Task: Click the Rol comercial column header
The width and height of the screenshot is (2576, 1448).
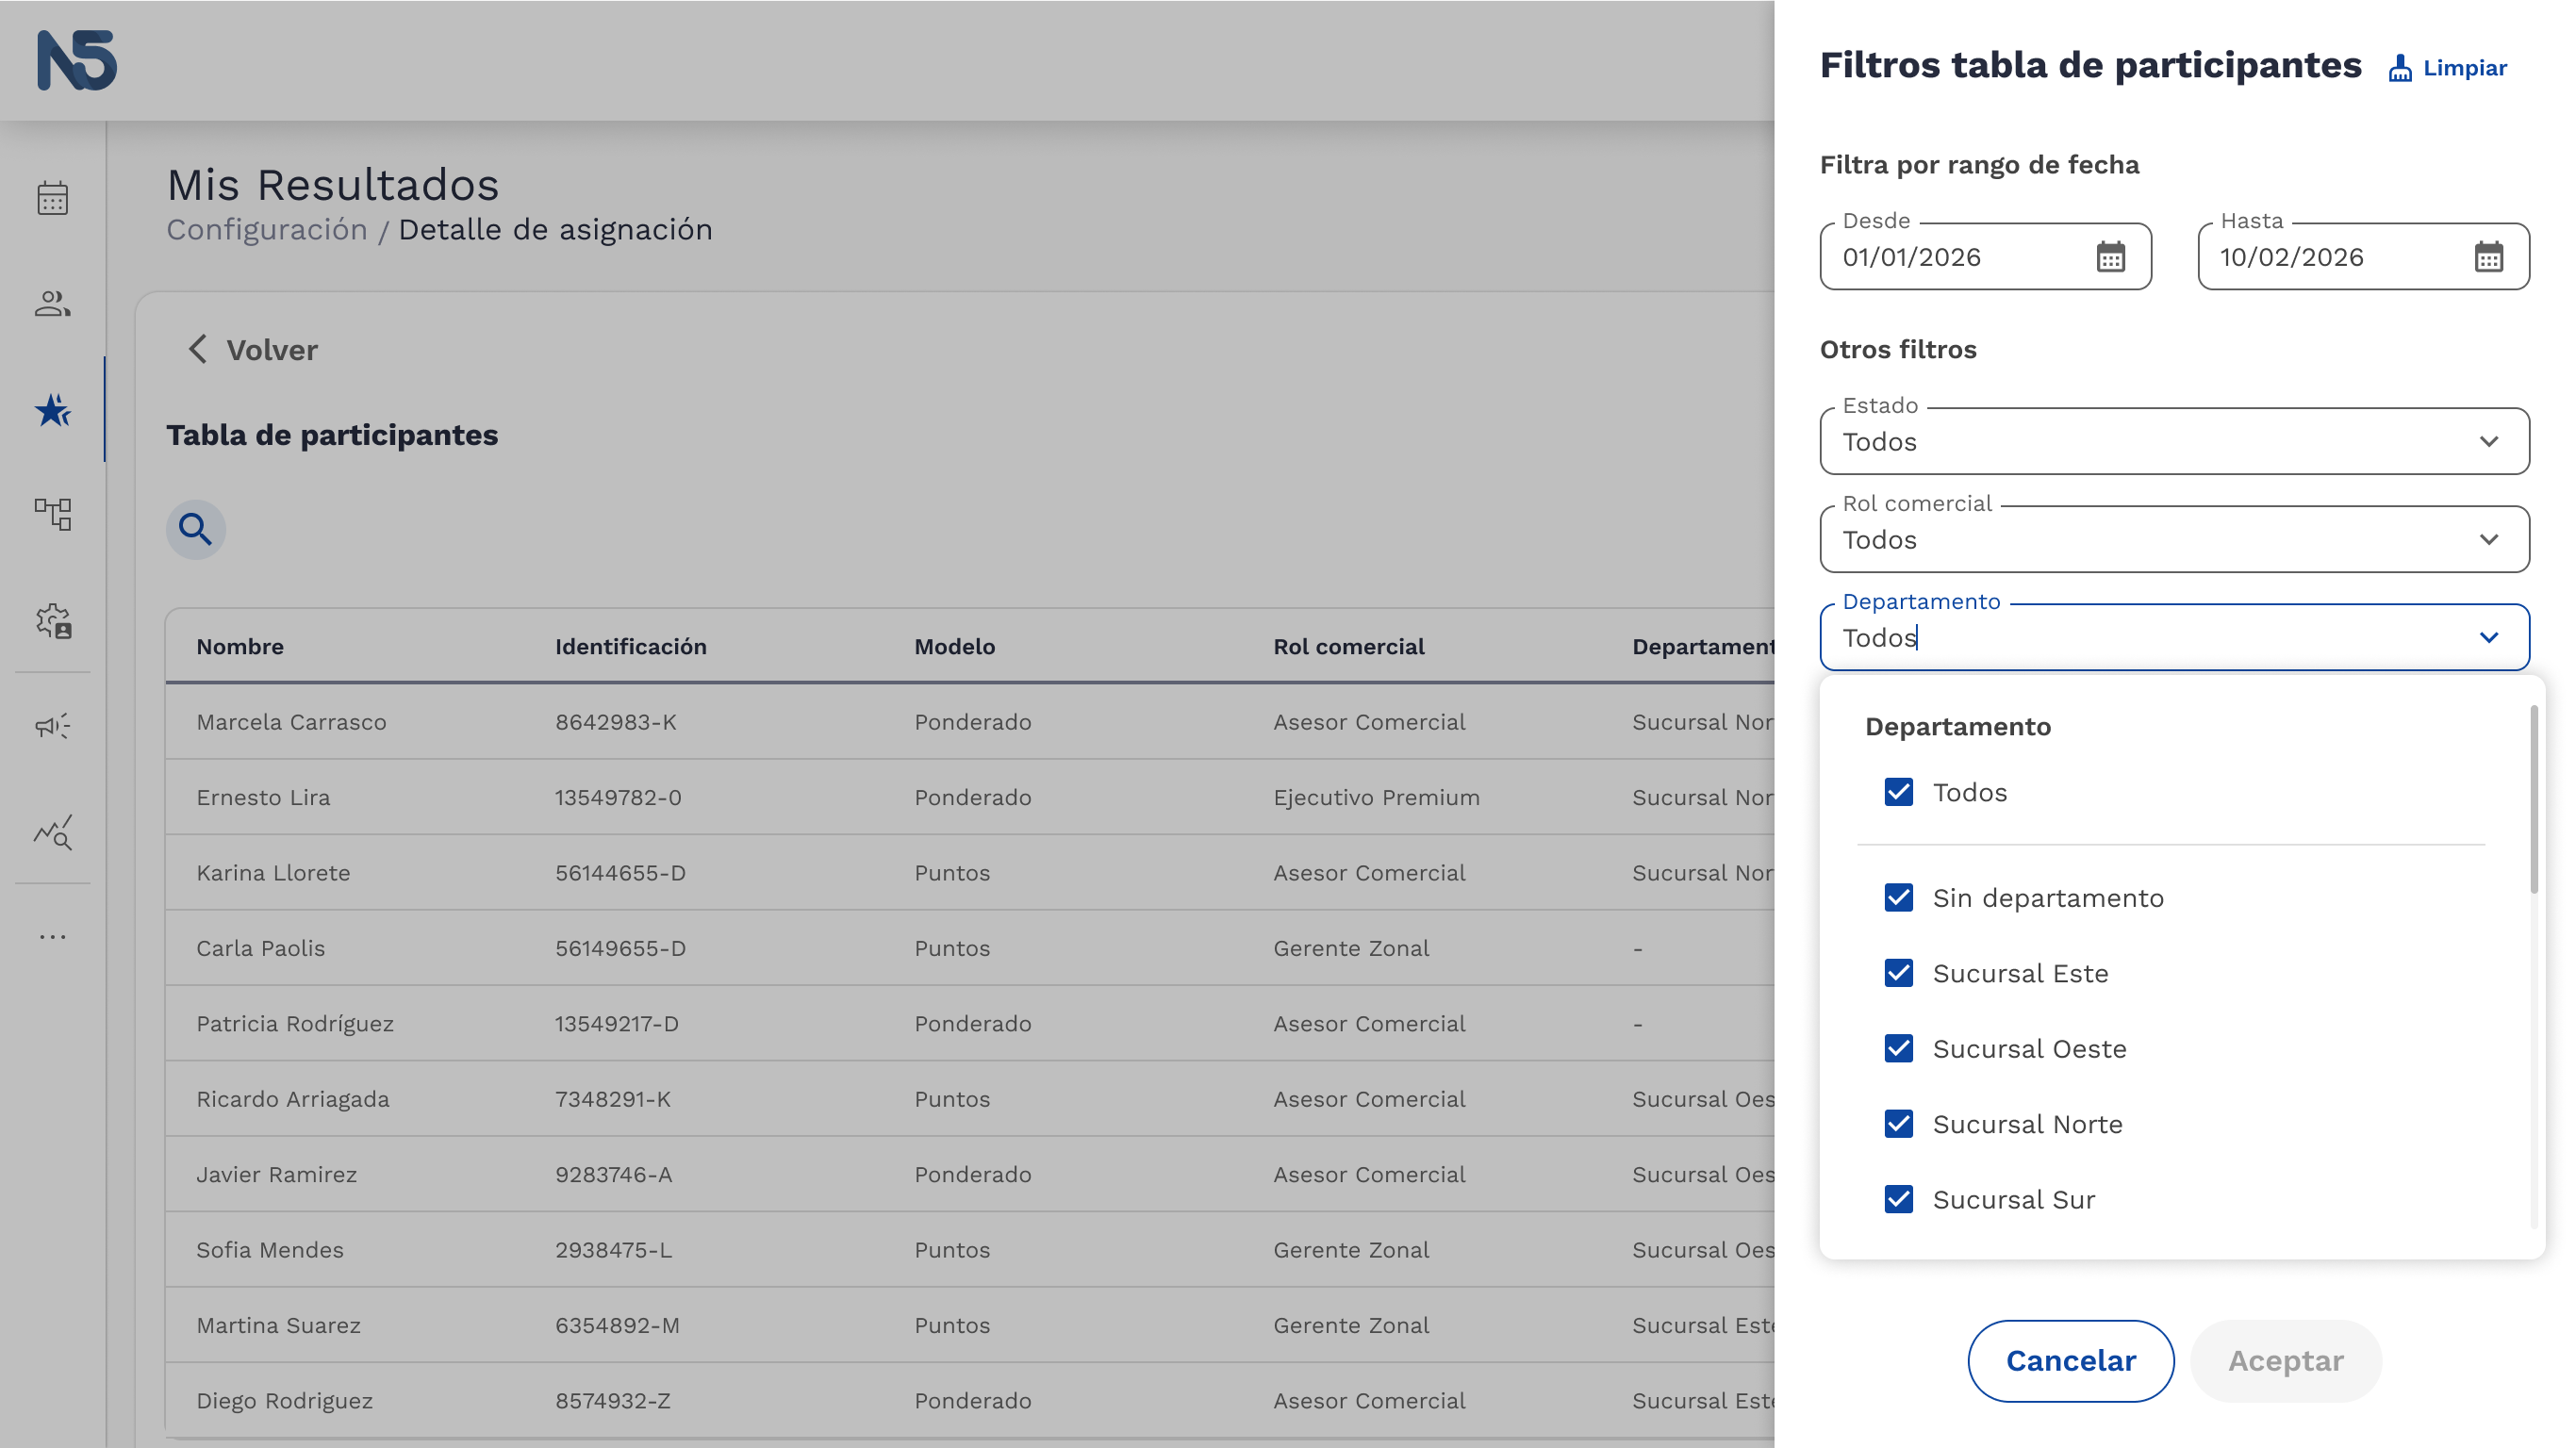Action: coord(1349,646)
